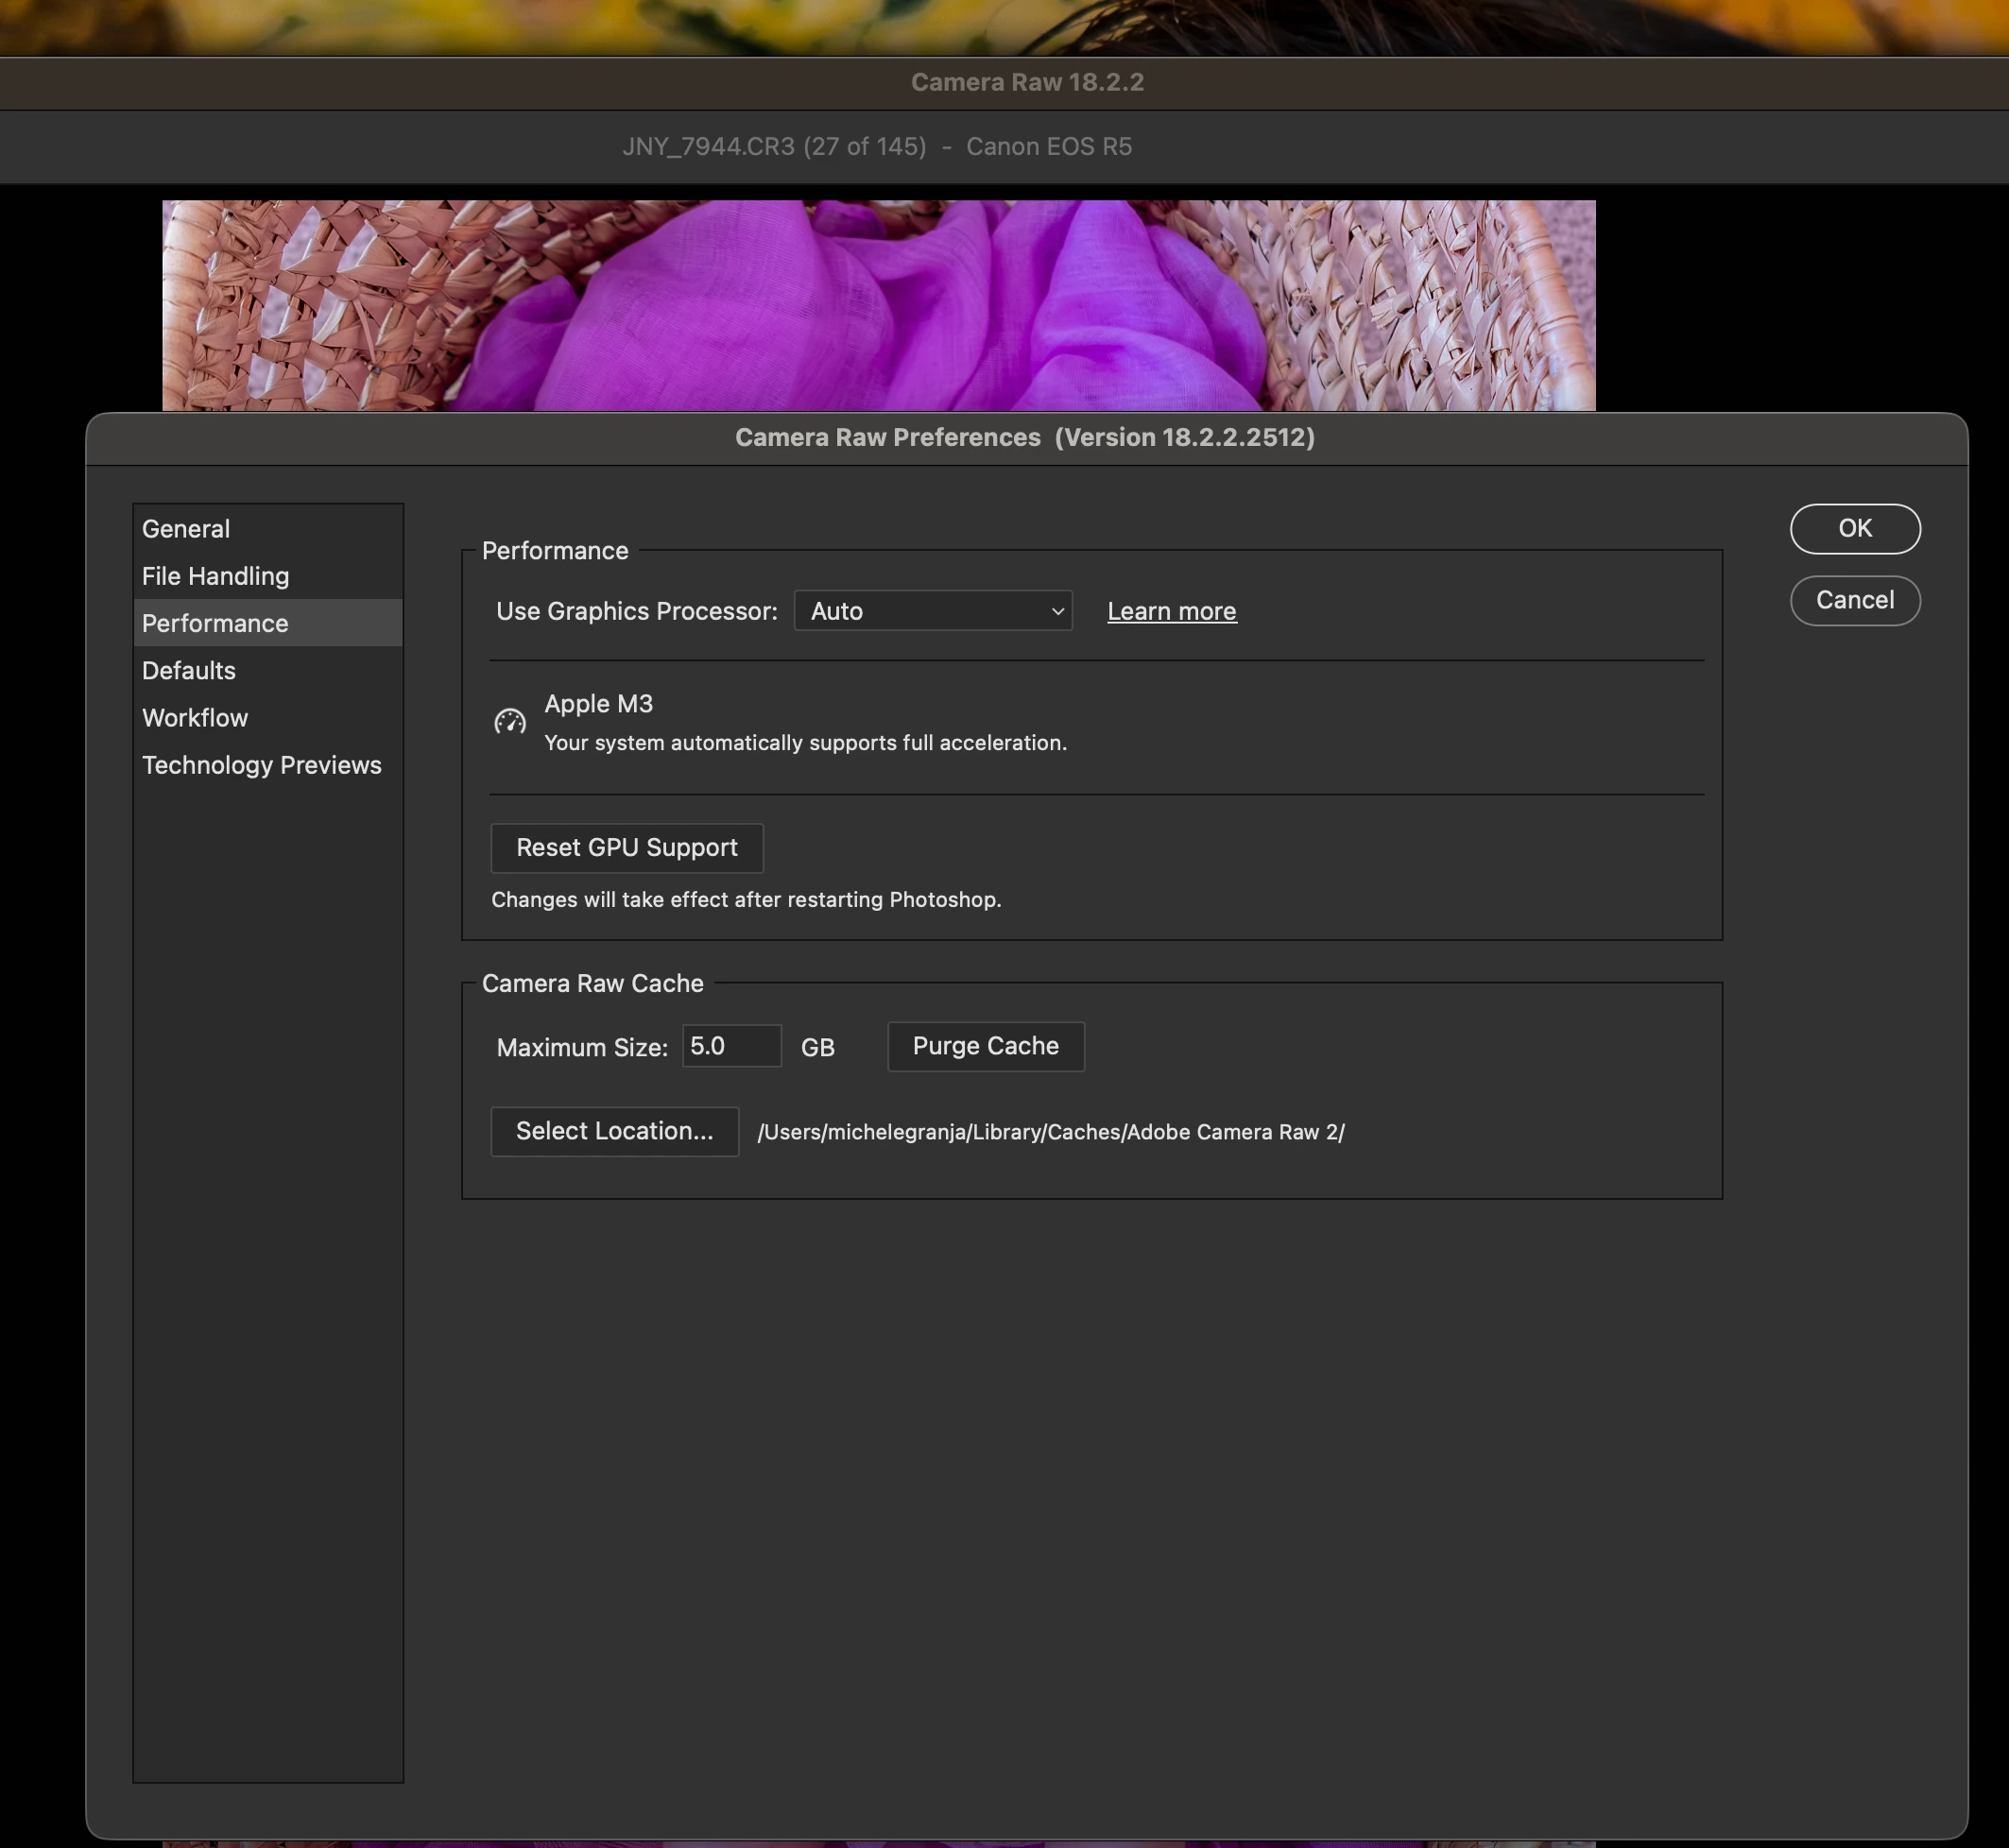Image resolution: width=2009 pixels, height=1848 pixels.
Task: Switch to File Handling preferences
Action: [x=215, y=576]
